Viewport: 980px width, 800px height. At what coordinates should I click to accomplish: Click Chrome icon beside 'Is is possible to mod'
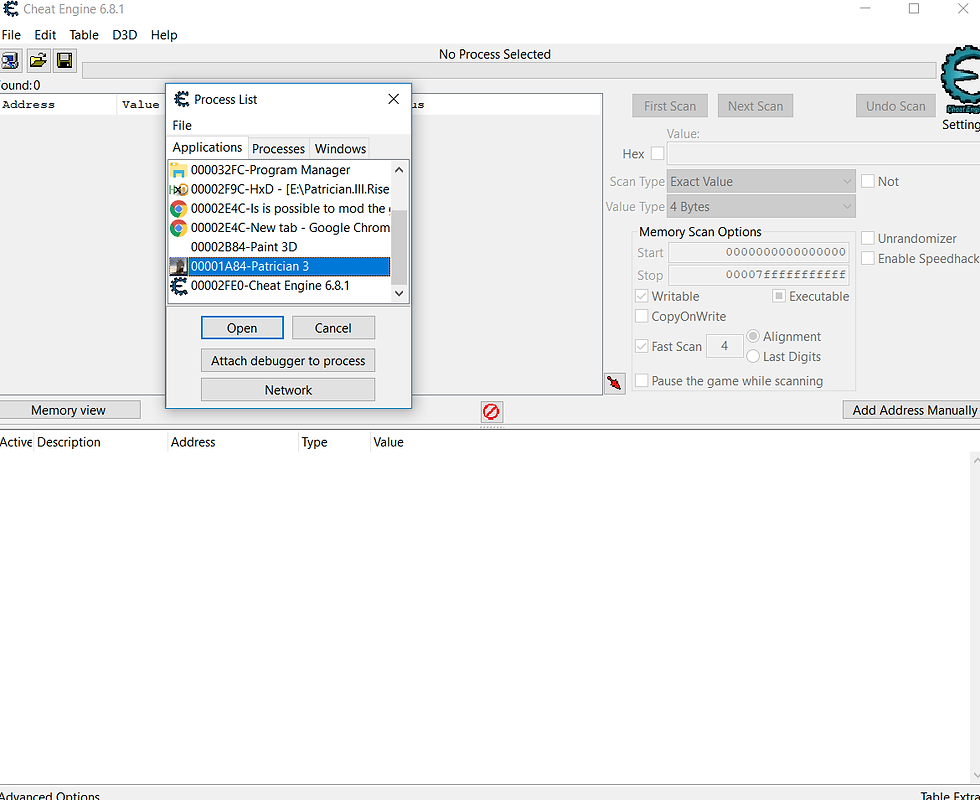(x=179, y=209)
